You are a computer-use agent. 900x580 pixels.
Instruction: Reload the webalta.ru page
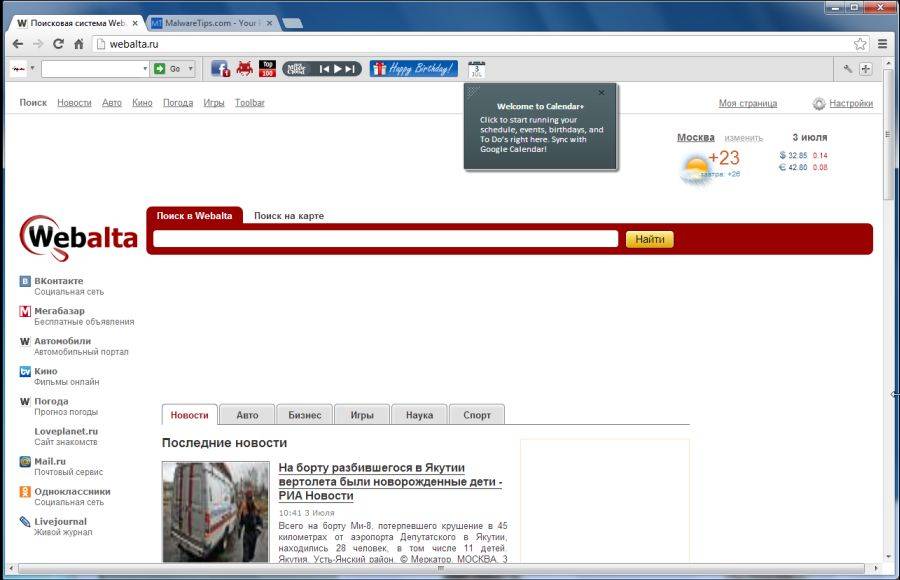(x=58, y=44)
